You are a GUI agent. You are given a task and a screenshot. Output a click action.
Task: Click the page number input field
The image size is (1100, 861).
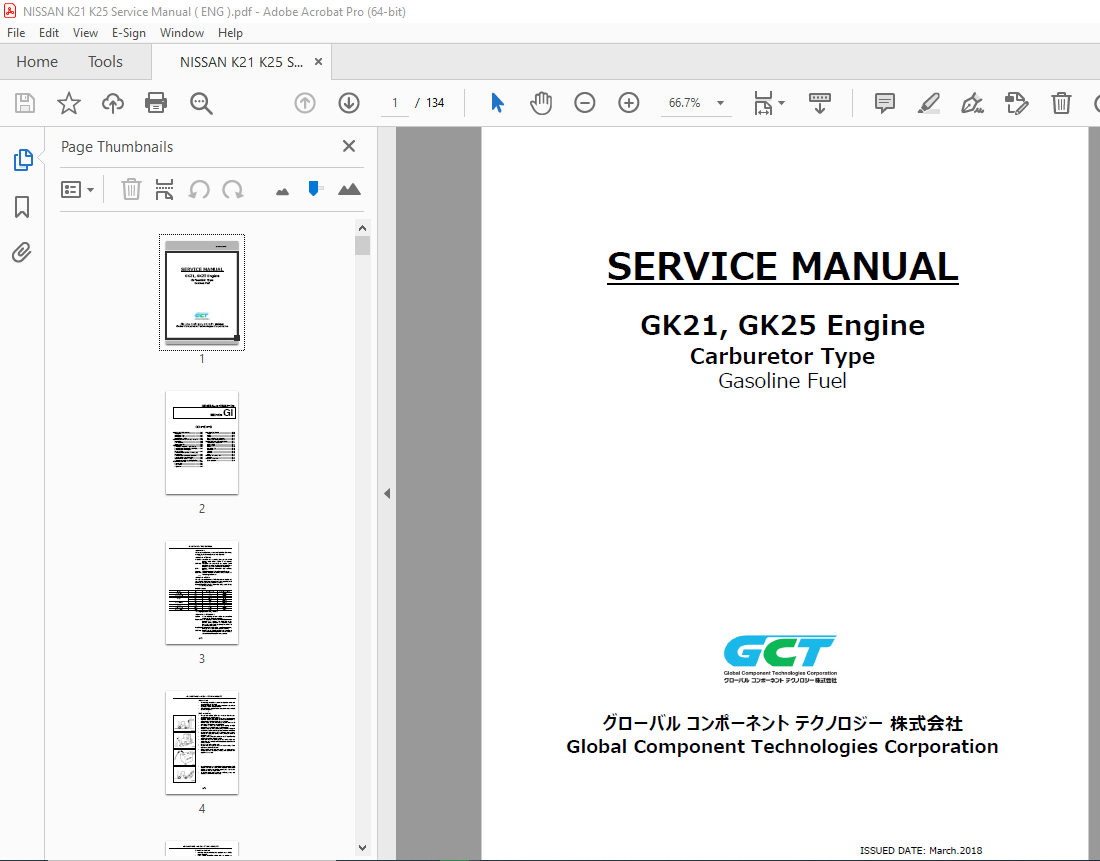point(395,103)
